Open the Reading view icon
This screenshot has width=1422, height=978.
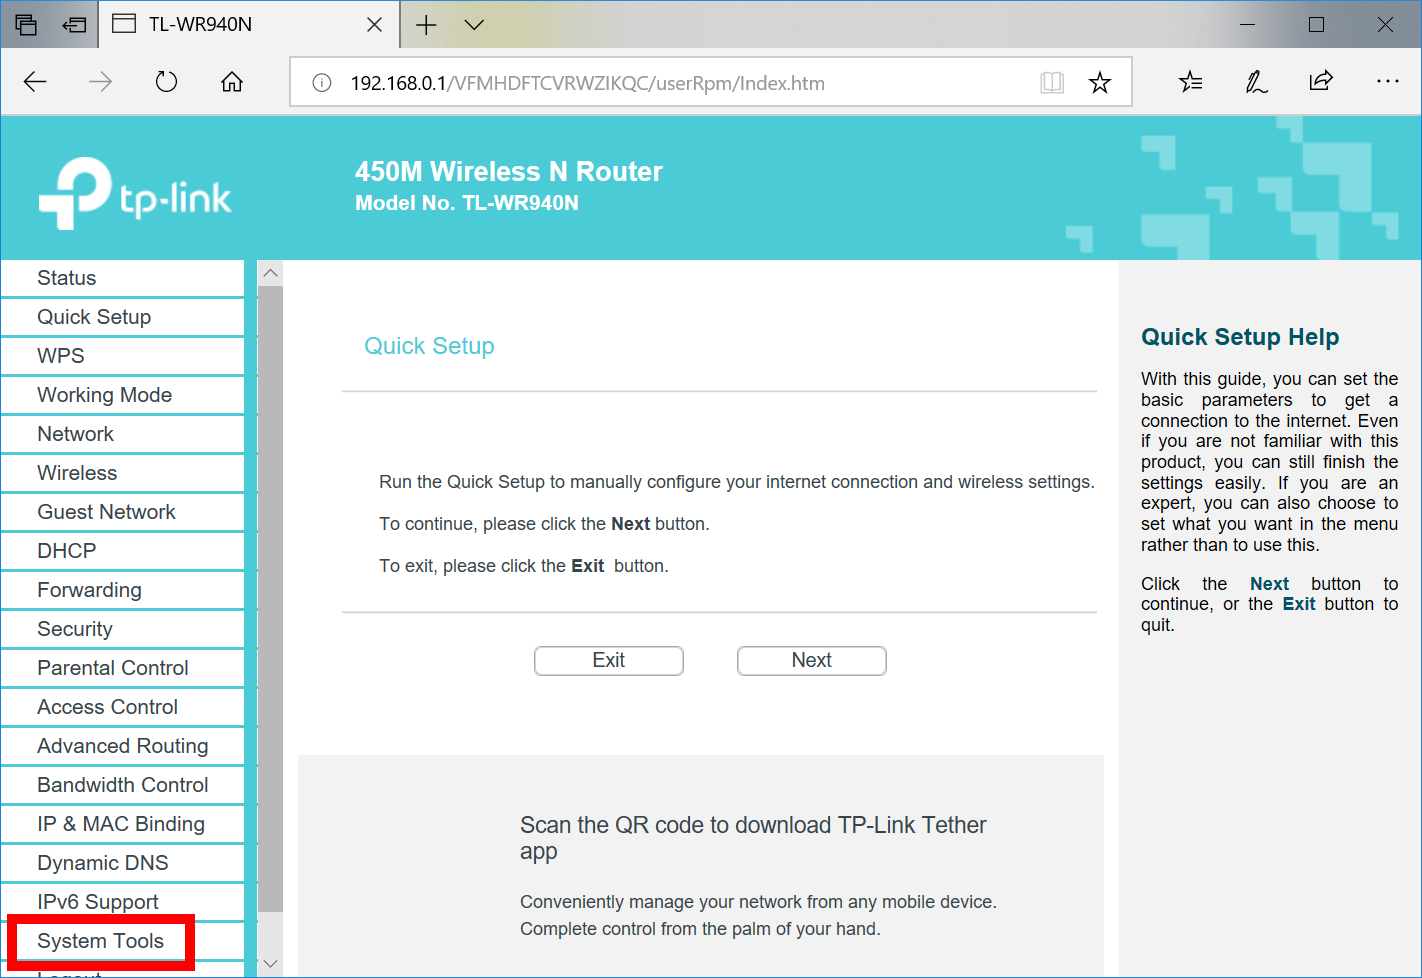pos(1051,83)
